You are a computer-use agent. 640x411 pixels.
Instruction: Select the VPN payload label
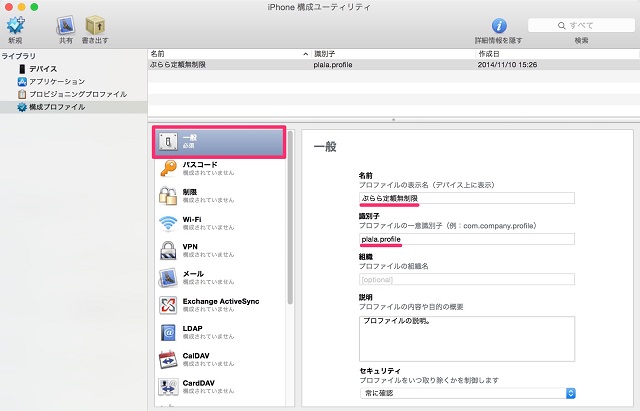click(190, 247)
